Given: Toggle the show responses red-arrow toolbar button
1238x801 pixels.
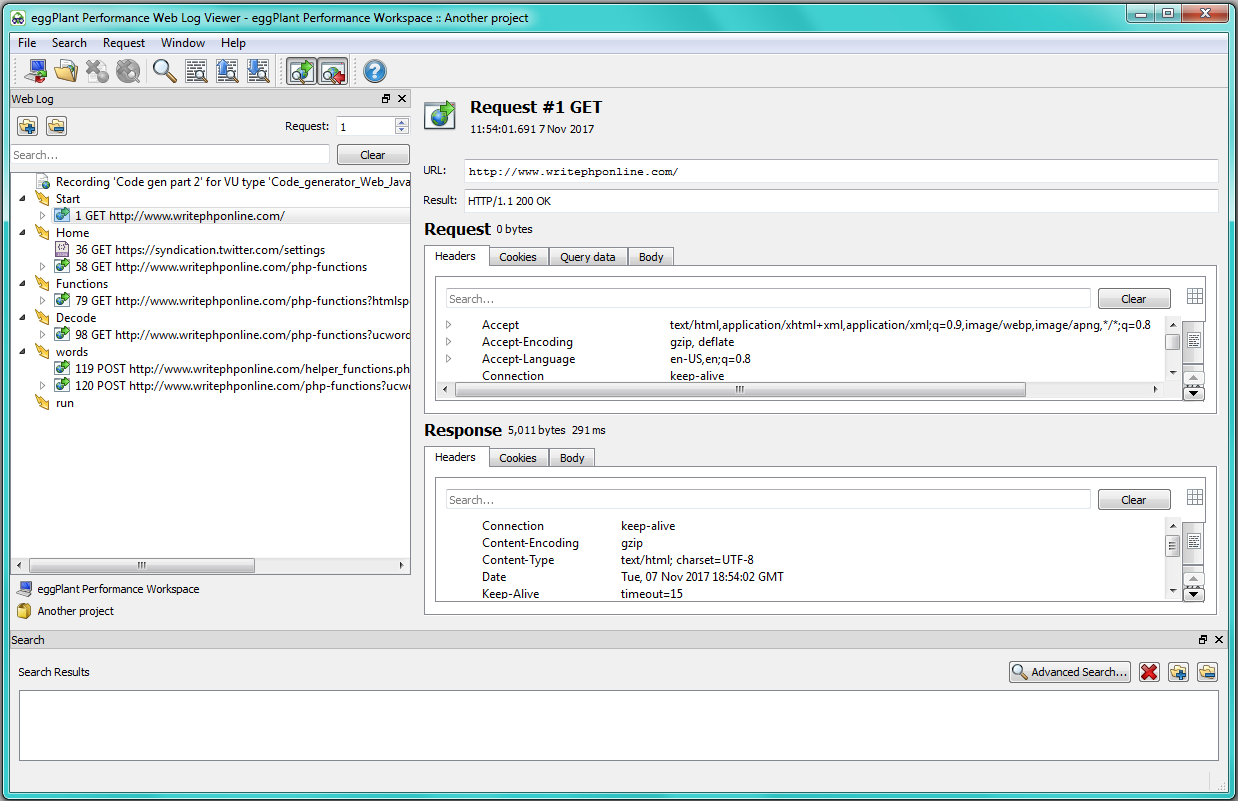Looking at the screenshot, I should [x=332, y=71].
